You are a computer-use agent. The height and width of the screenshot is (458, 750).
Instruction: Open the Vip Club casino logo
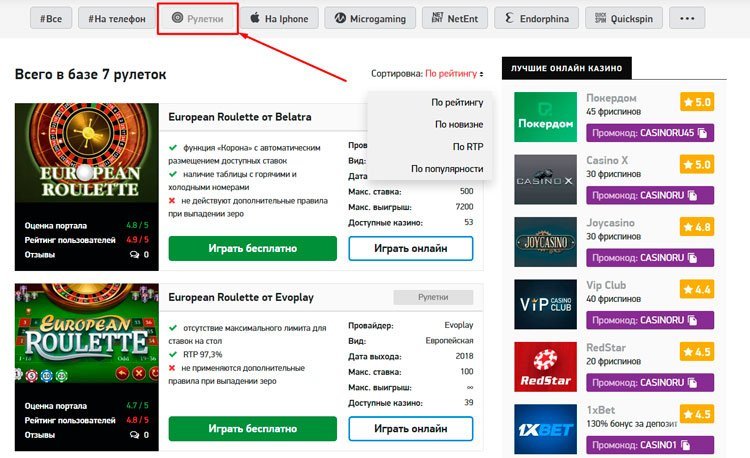(545, 304)
